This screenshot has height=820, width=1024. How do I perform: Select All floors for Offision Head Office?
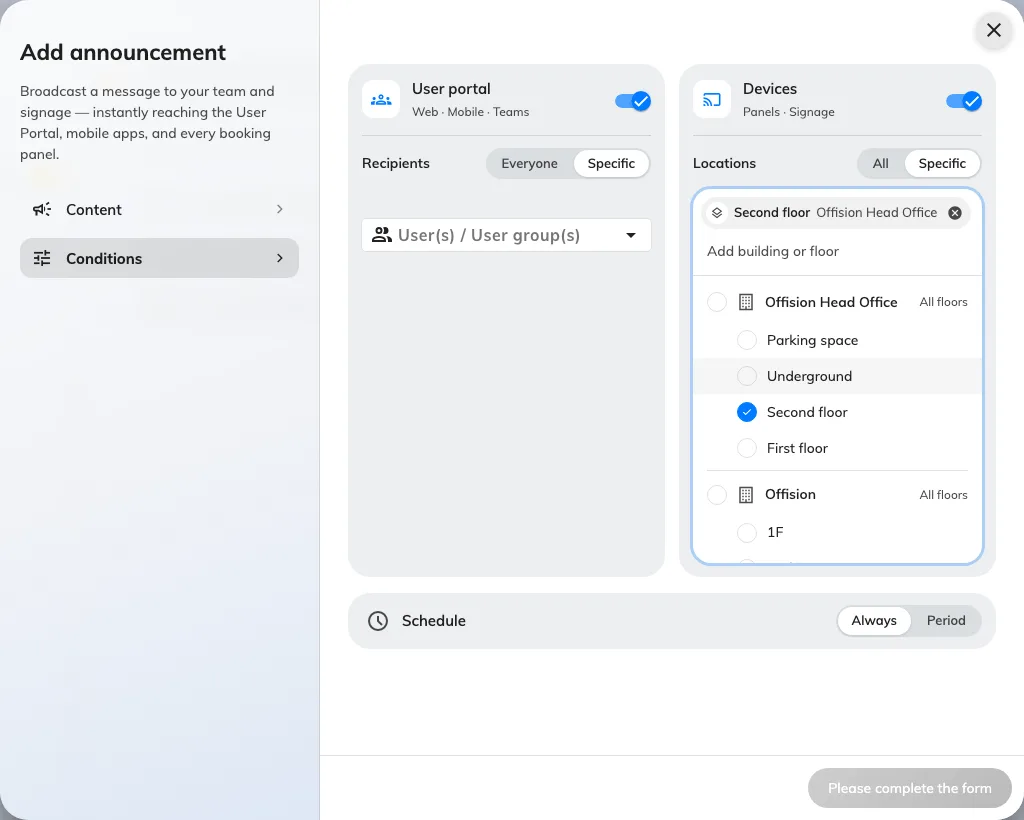tap(943, 302)
